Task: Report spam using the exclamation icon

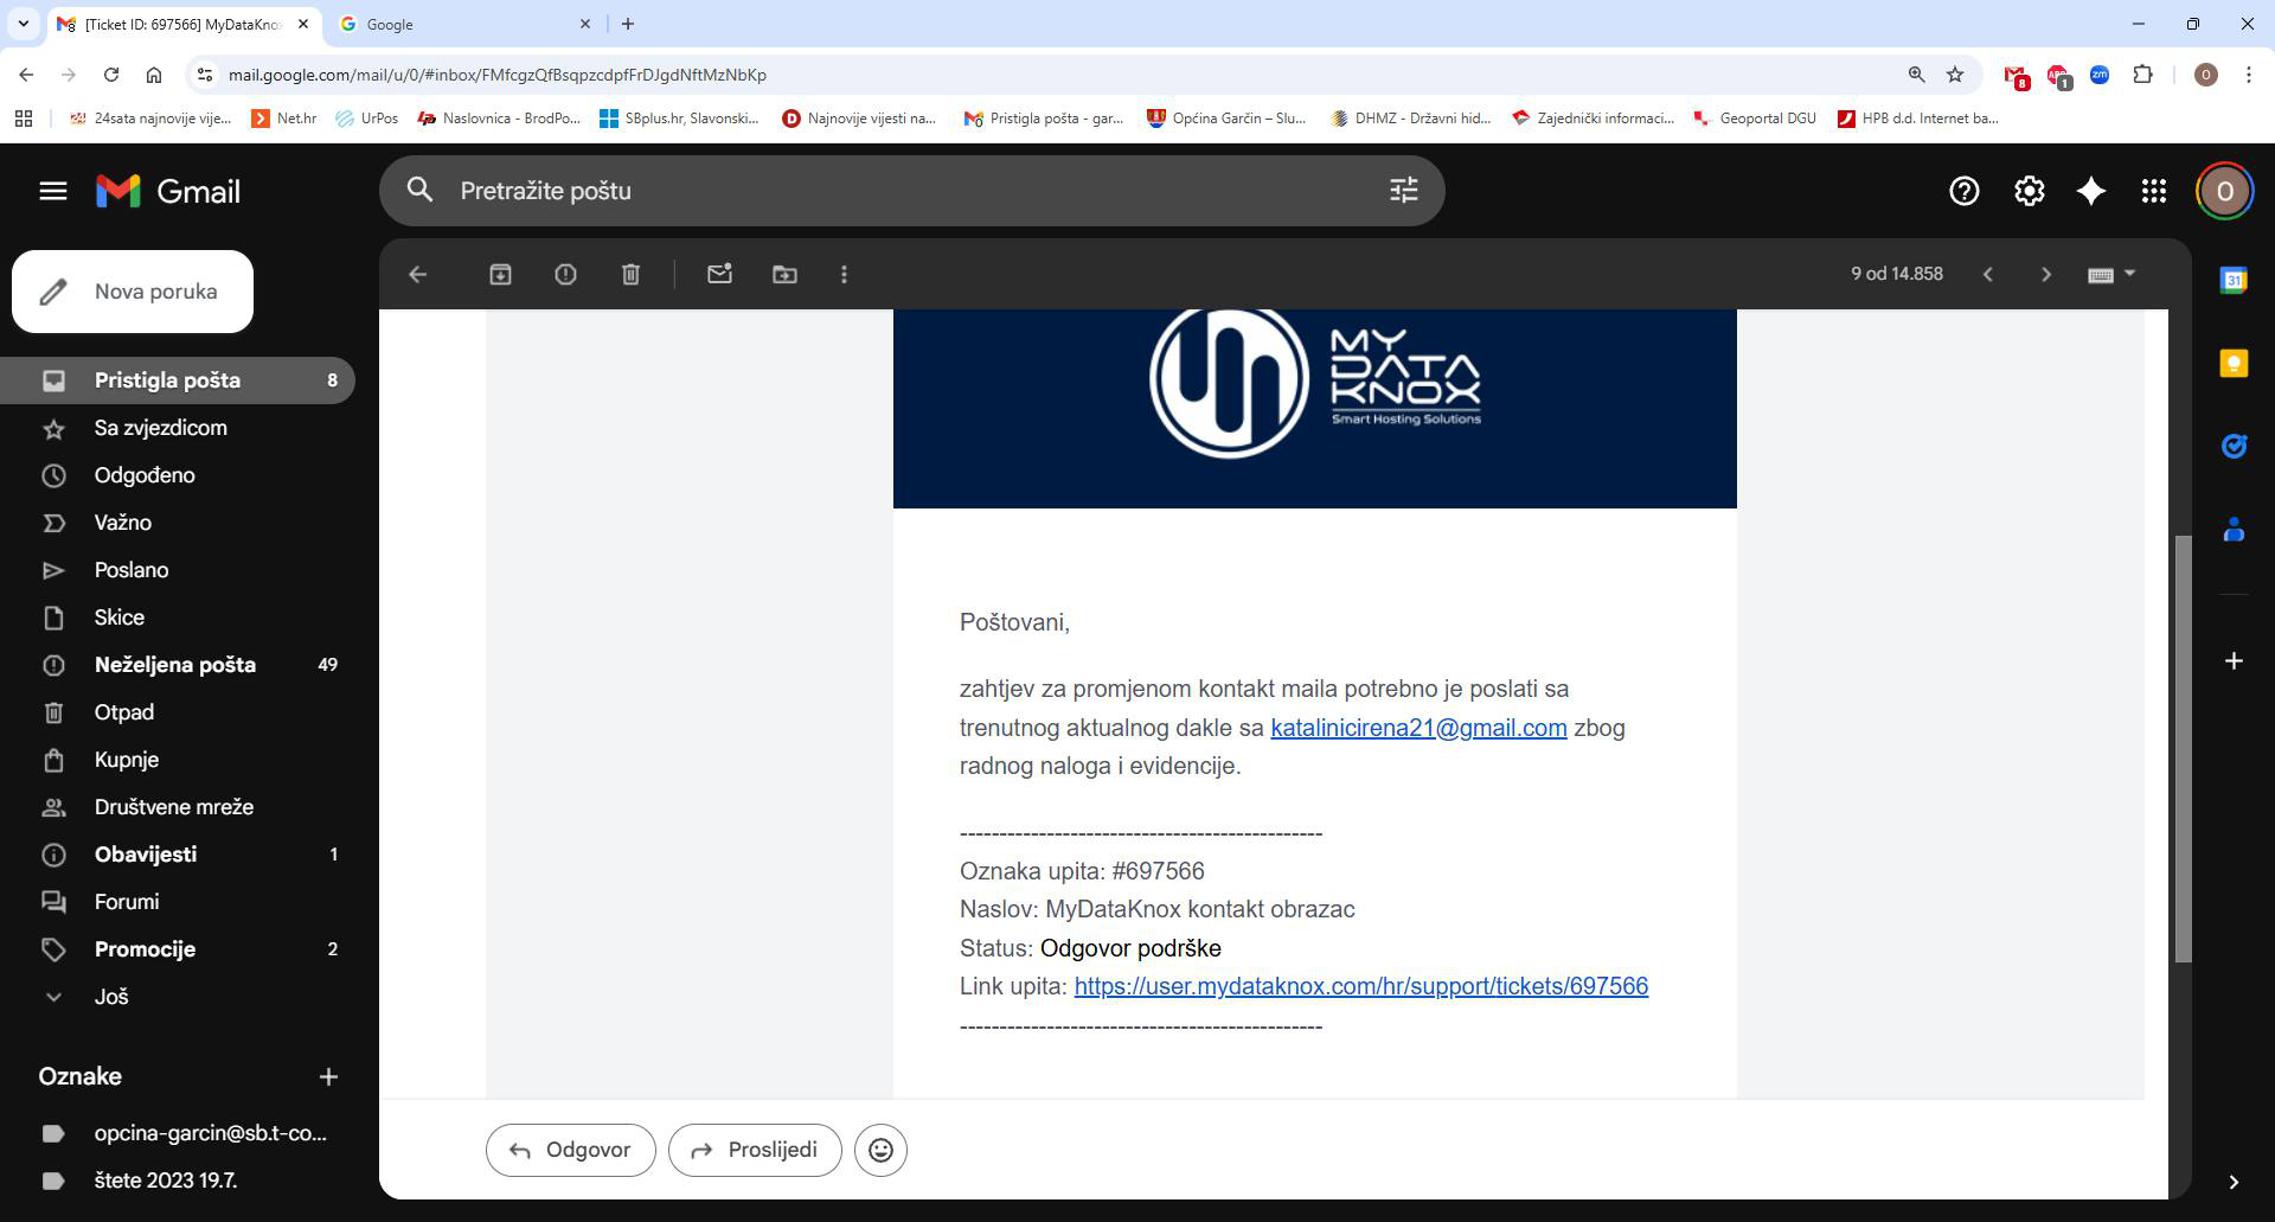Action: 565,274
